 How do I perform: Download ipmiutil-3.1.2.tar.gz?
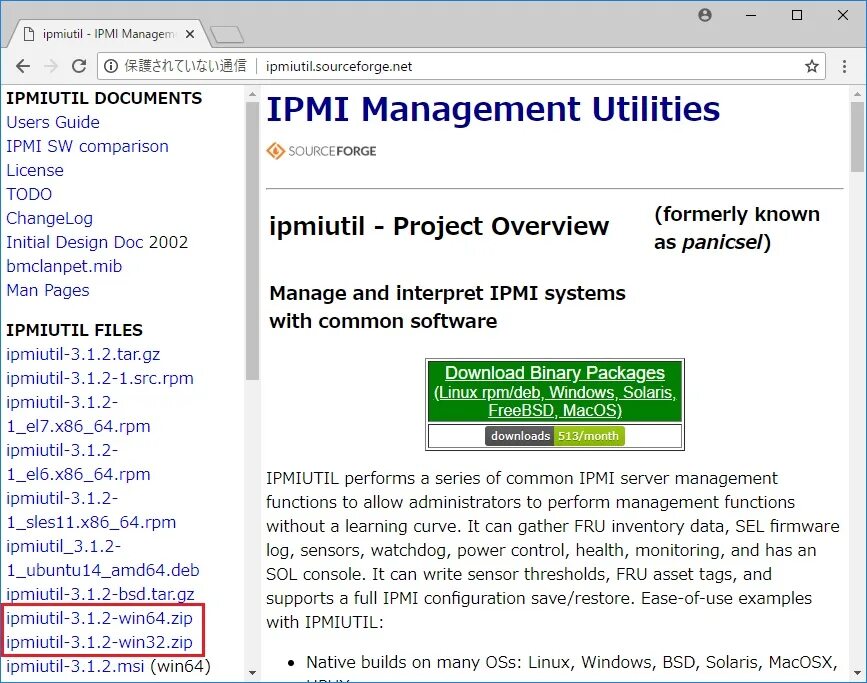[x=83, y=354]
